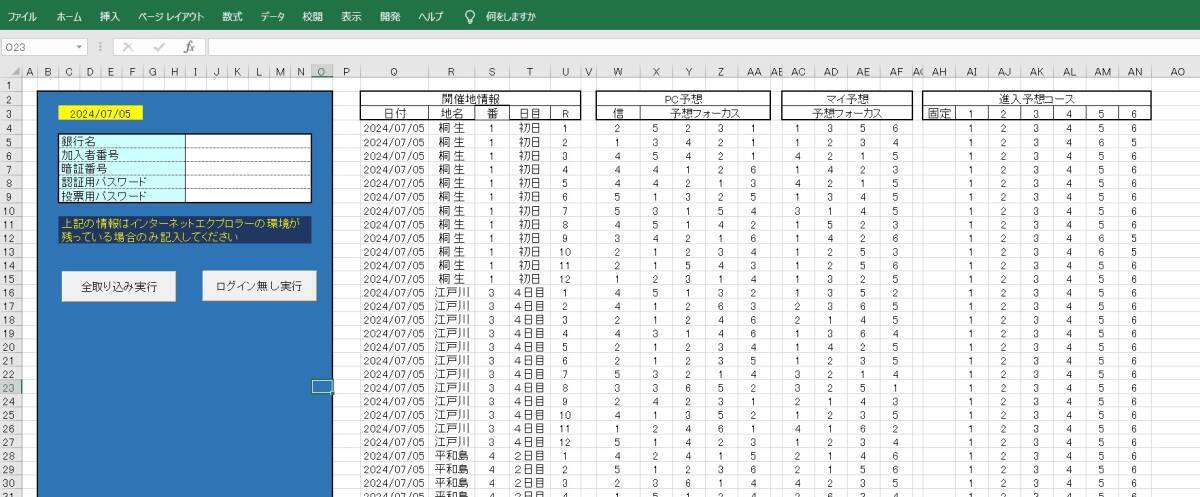The image size is (1200, 497).
Task: Click the Name Box showing O23
Action: (x=36, y=47)
